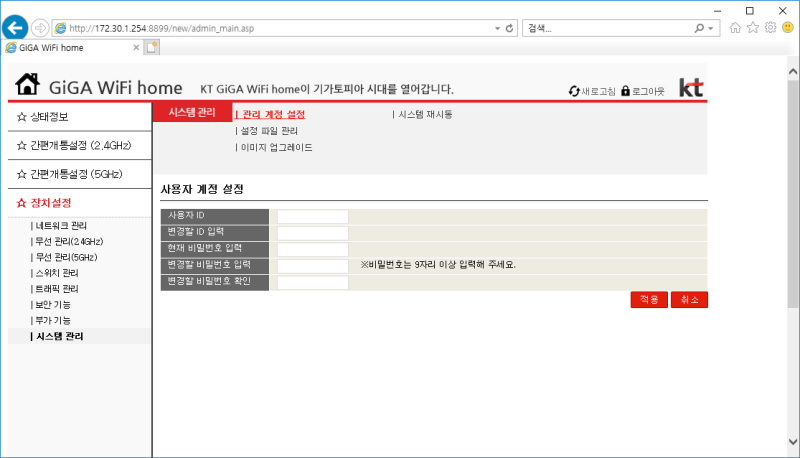Click the refresh icon in address bar
The height and width of the screenshot is (458, 800).
(x=509, y=29)
